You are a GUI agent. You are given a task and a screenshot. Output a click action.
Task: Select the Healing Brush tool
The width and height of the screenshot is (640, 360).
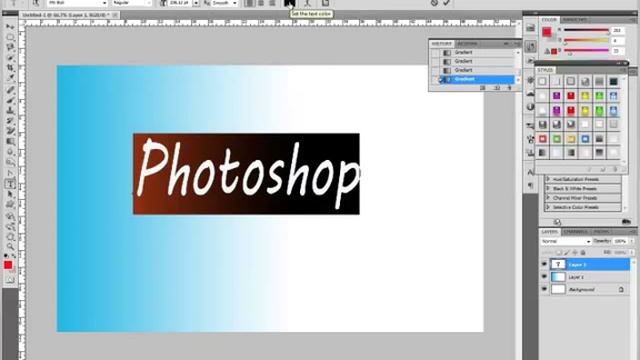pyautogui.click(x=10, y=90)
